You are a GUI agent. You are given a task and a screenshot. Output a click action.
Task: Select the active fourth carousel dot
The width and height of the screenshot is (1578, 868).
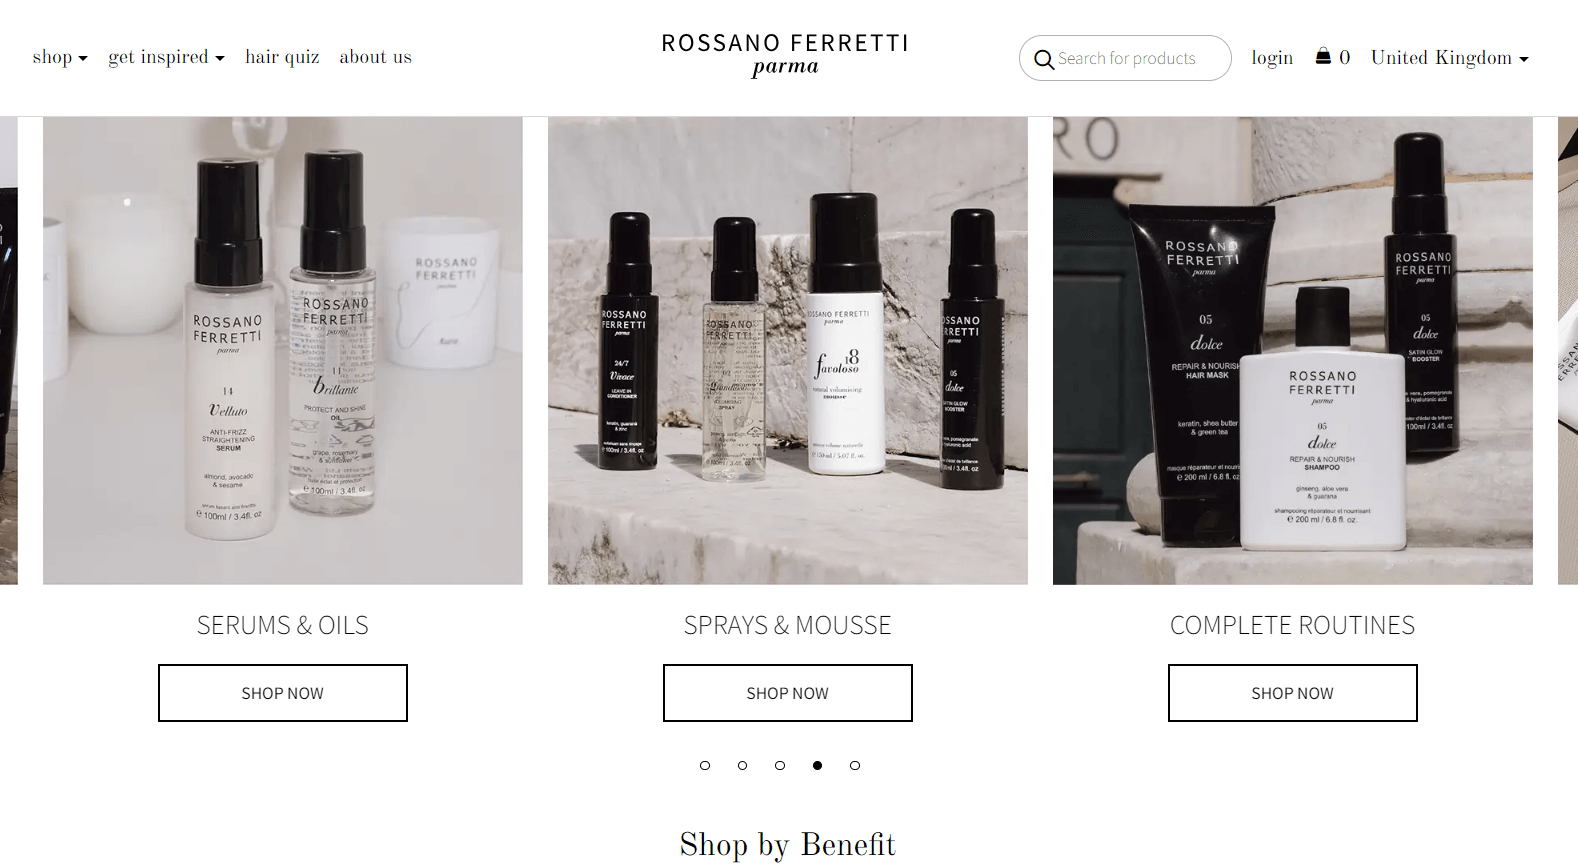point(817,765)
